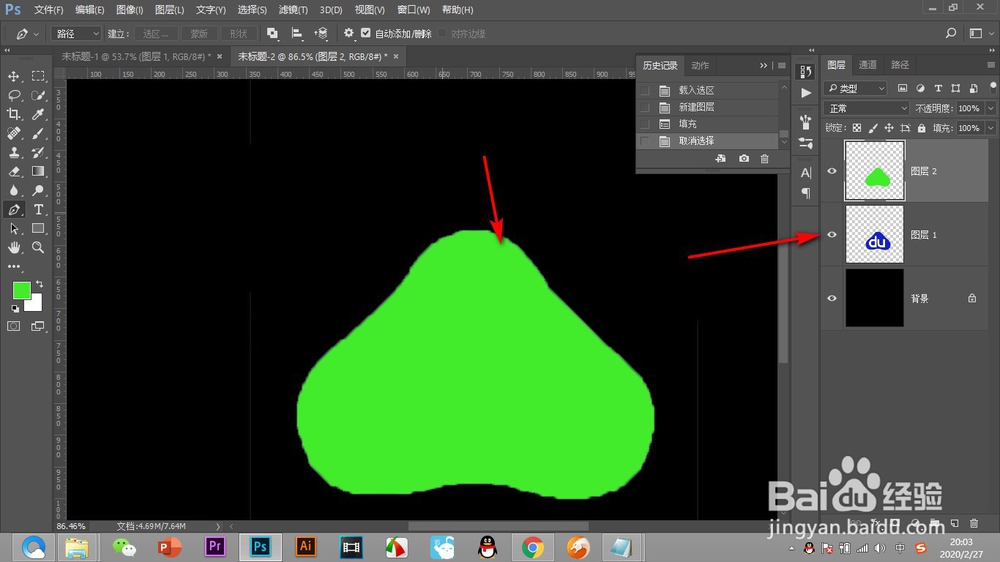Image resolution: width=1000 pixels, height=562 pixels.
Task: Select the Pen tool in toolbox
Action: [13, 210]
